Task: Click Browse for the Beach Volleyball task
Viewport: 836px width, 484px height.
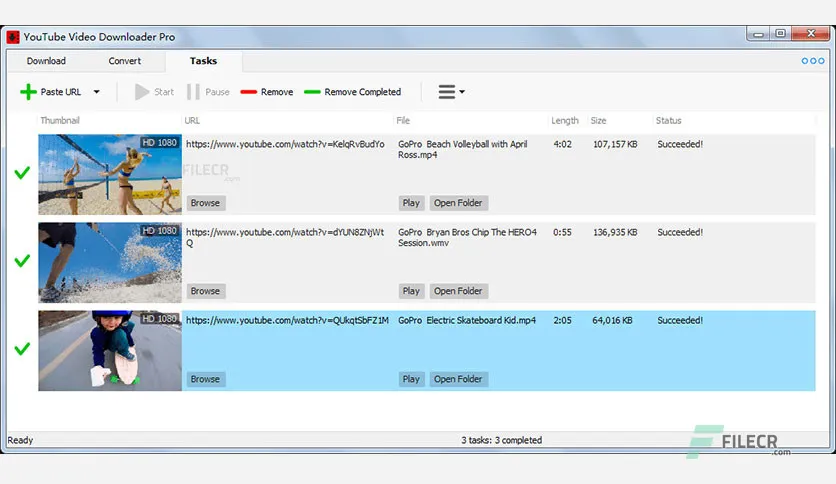Action: (x=205, y=203)
